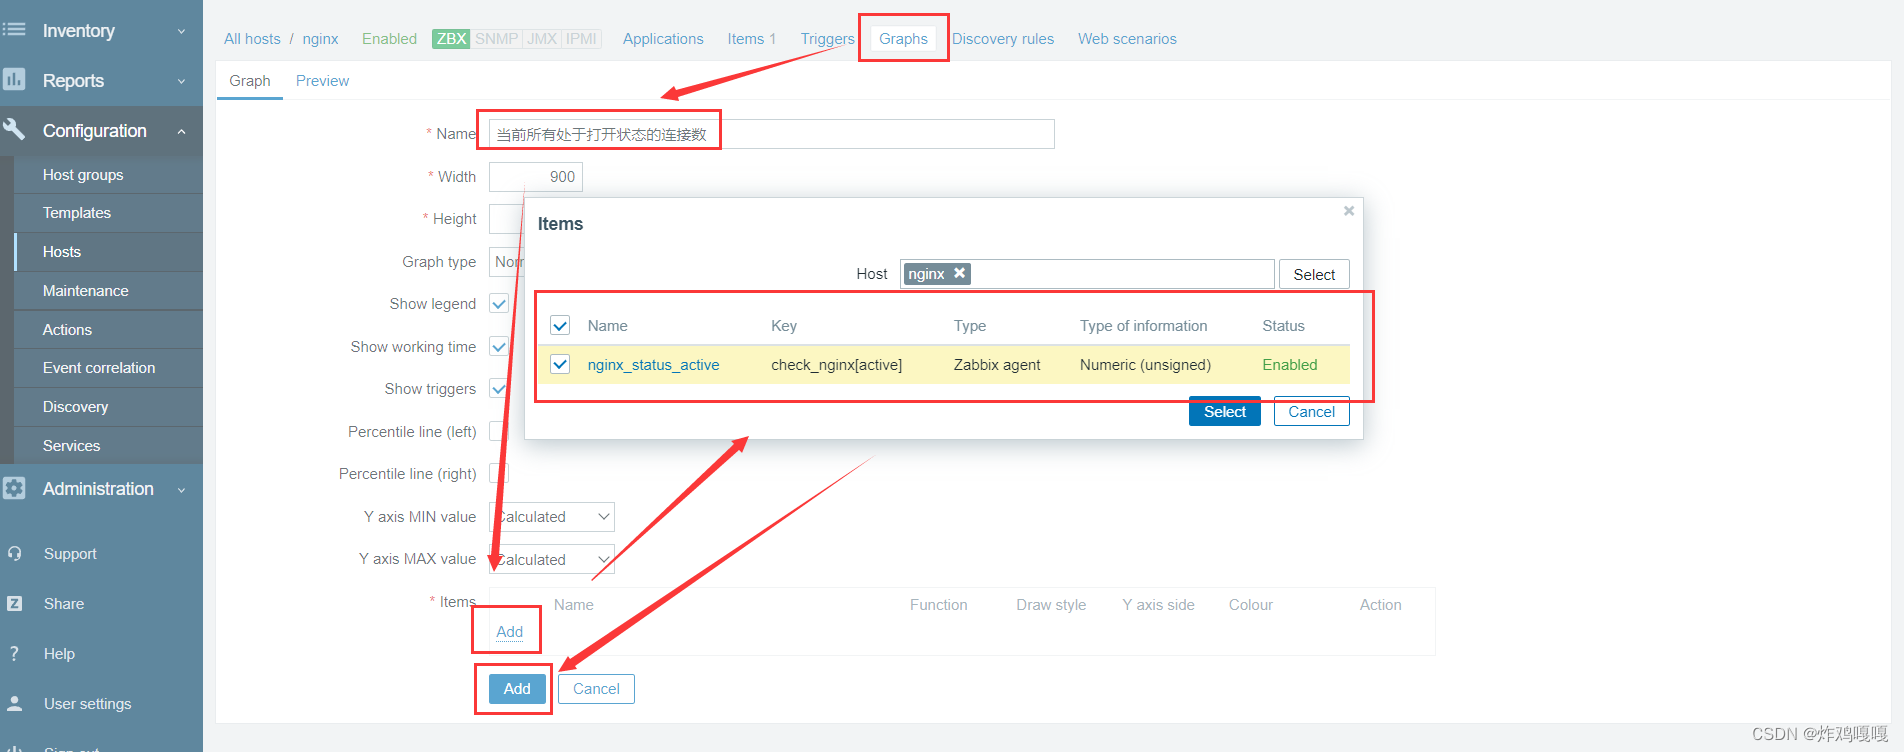Expand the Reports menu section
Image resolution: width=1904 pixels, height=752 pixels.
pos(181,81)
